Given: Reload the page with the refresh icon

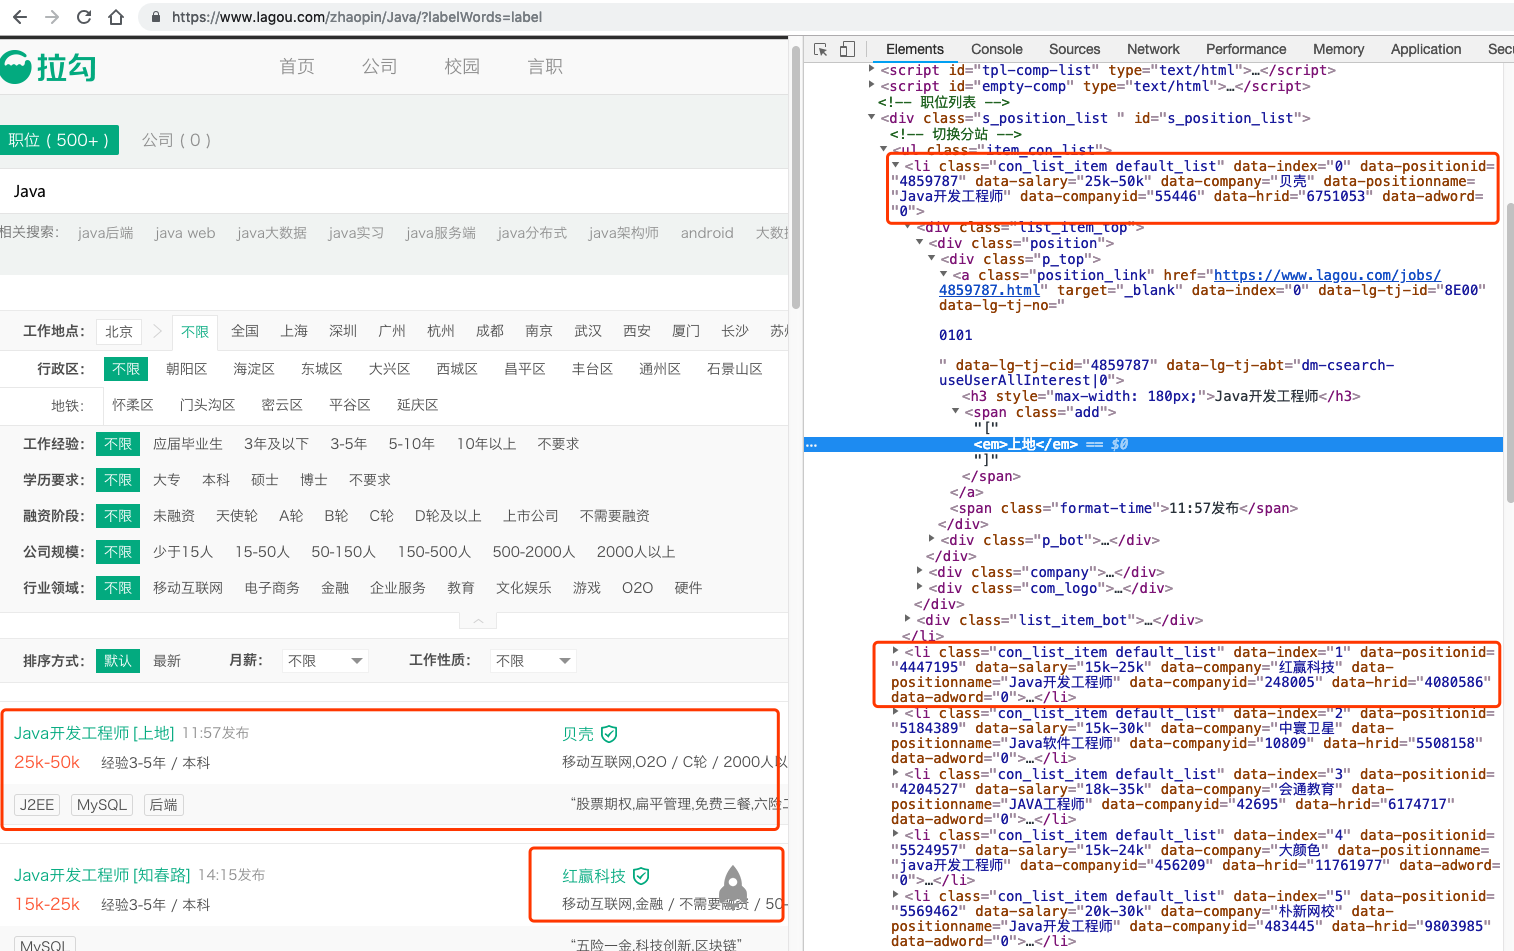Looking at the screenshot, I should [84, 17].
